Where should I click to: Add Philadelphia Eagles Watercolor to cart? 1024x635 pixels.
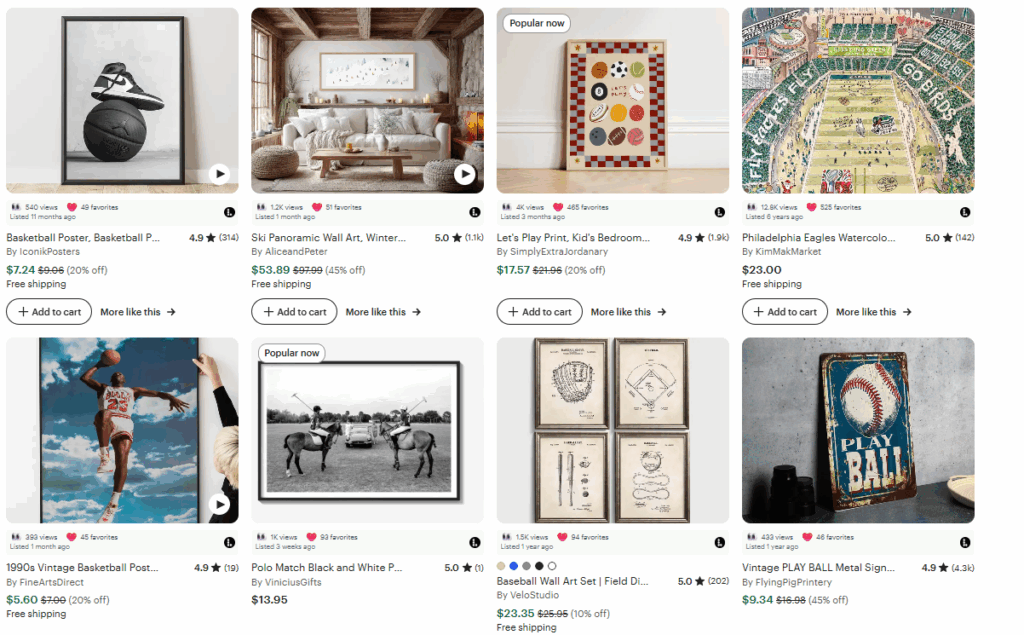785,312
